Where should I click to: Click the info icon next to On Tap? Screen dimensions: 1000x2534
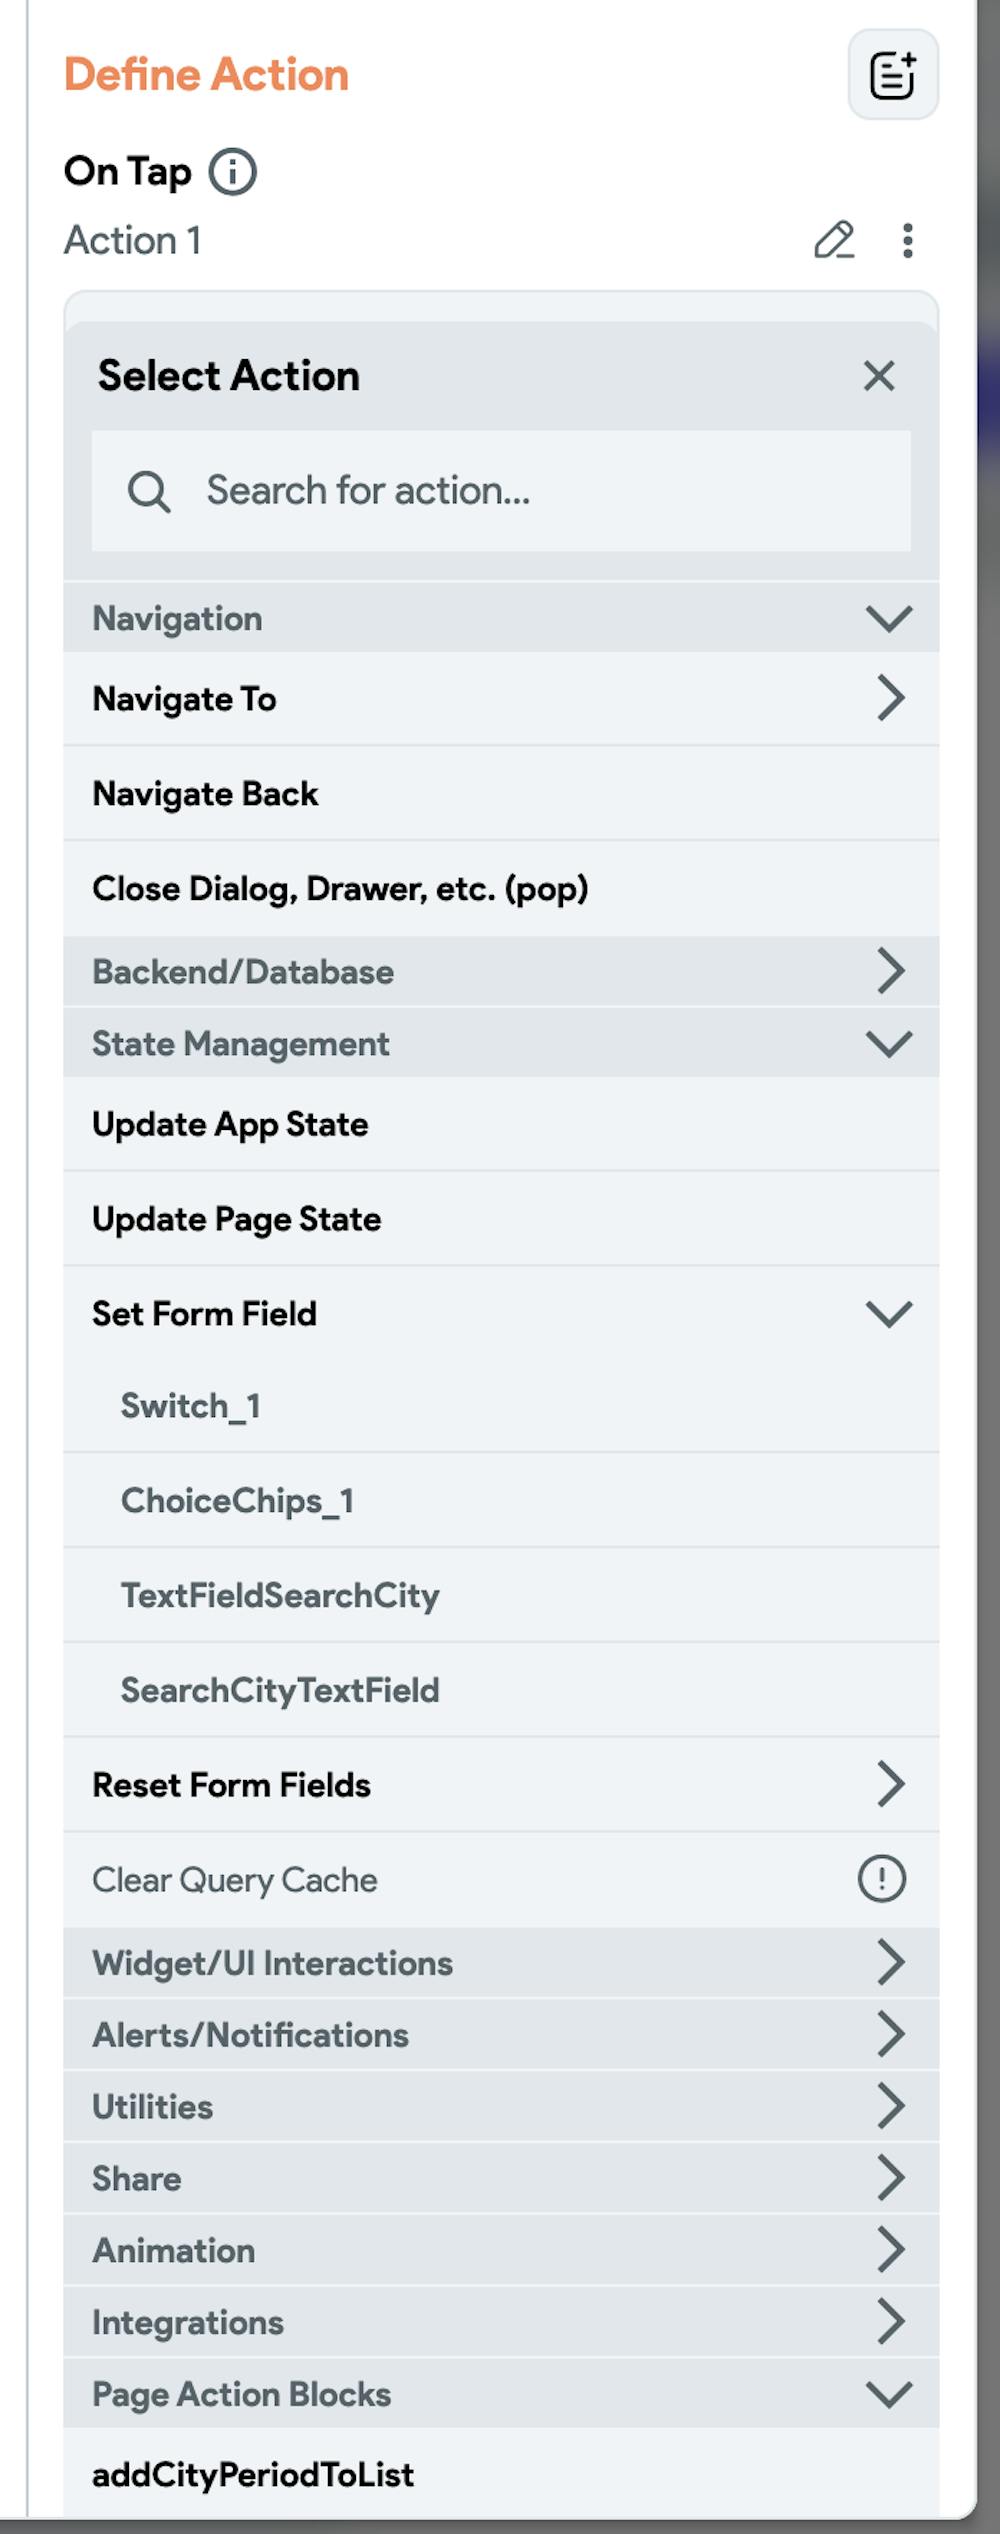tap(232, 172)
